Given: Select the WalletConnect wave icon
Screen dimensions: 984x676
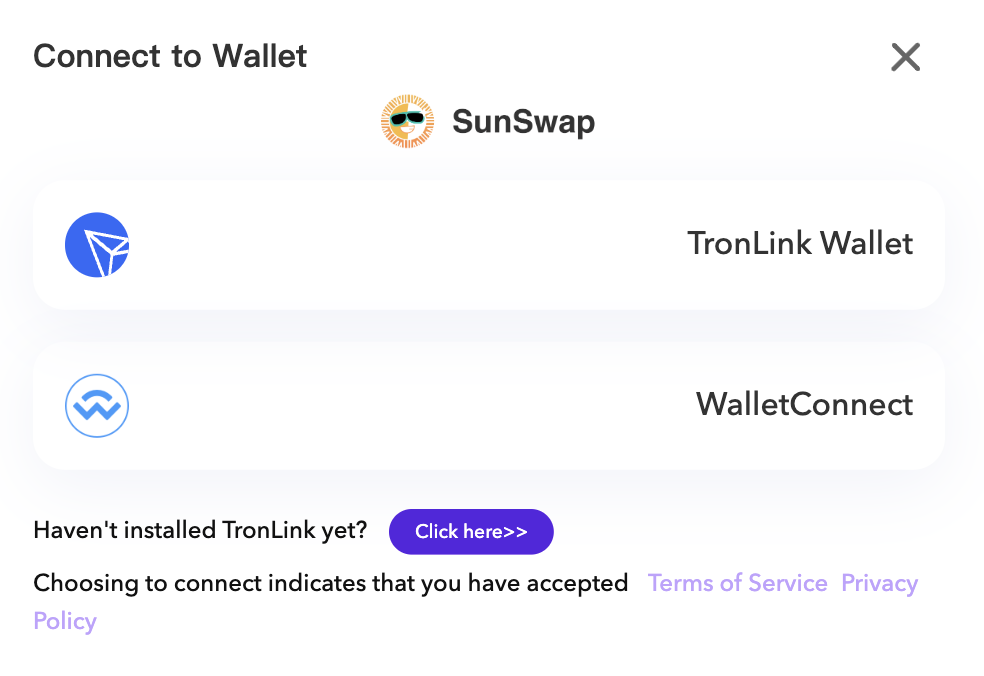Looking at the screenshot, I should coord(97,405).
